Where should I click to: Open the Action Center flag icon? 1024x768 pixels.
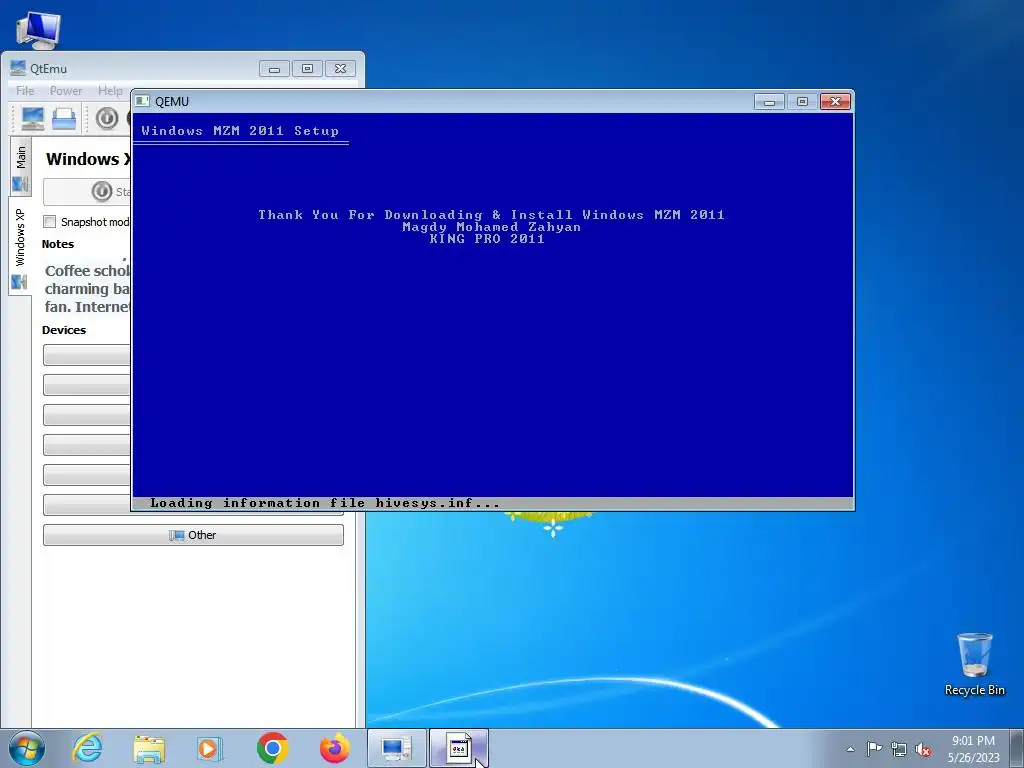(x=874, y=749)
